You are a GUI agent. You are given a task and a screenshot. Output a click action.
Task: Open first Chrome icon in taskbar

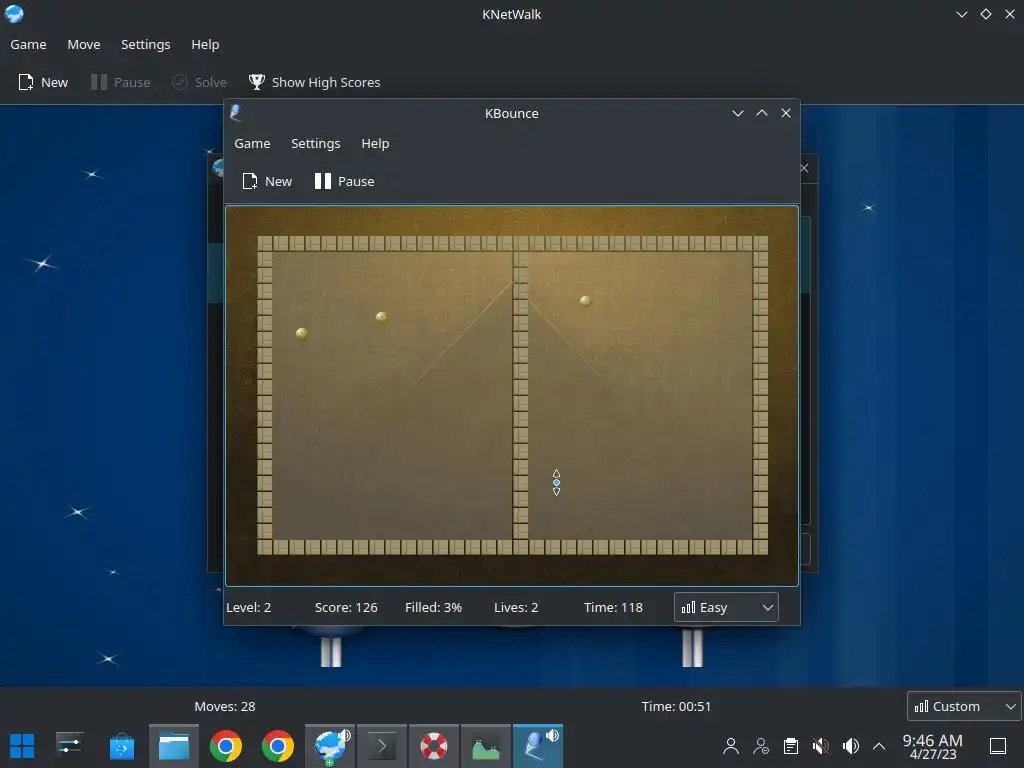pos(225,746)
